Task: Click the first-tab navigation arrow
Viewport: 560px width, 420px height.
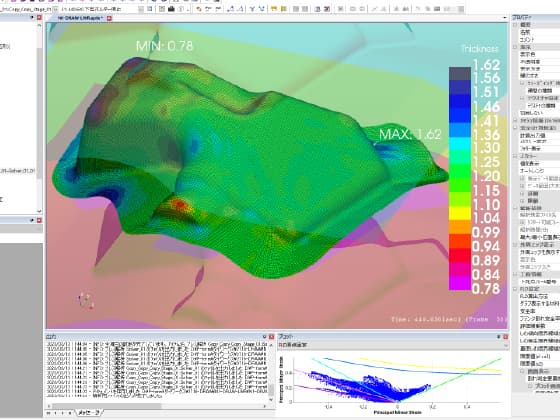Action: point(49,413)
